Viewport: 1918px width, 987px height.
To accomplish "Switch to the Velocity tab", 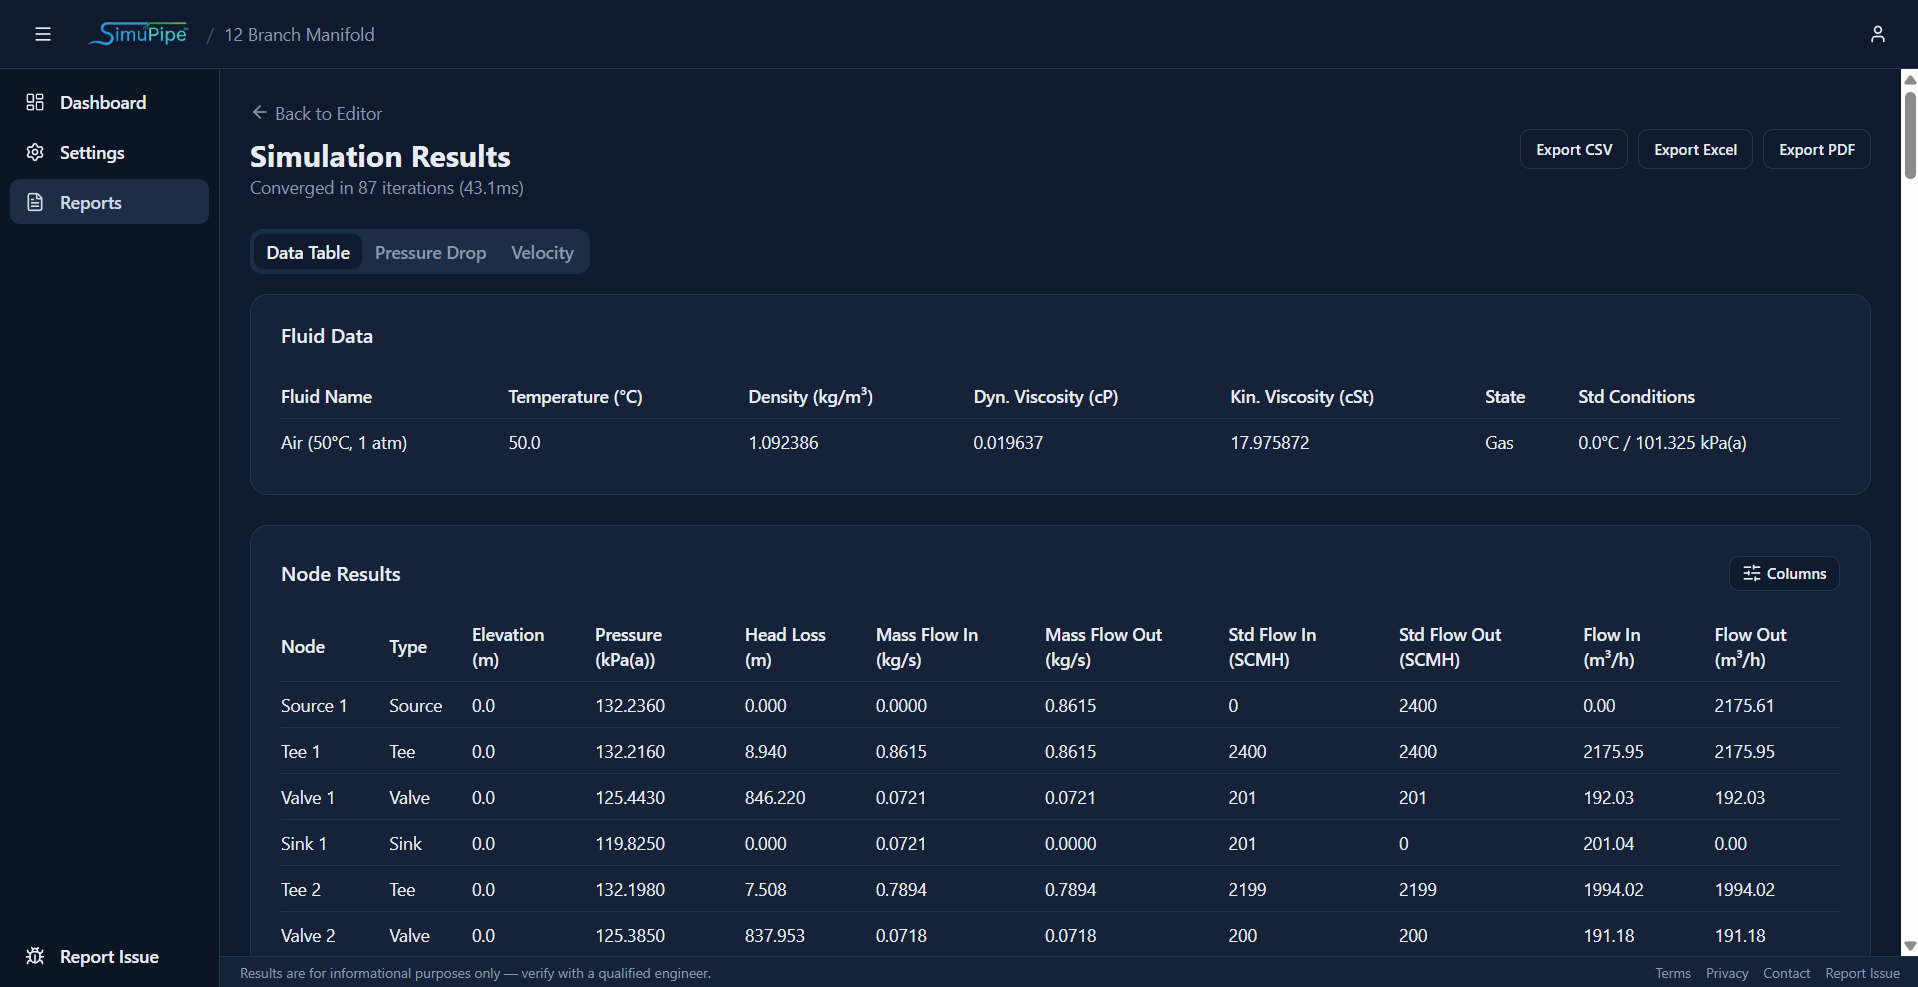I will (542, 252).
